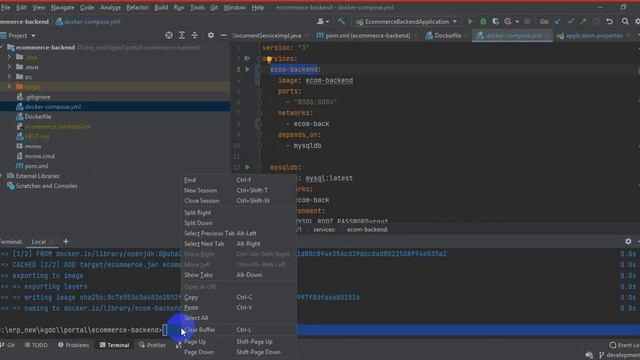Hide the Project tool window
The height and width of the screenshot is (360, 640).
coord(224,36)
